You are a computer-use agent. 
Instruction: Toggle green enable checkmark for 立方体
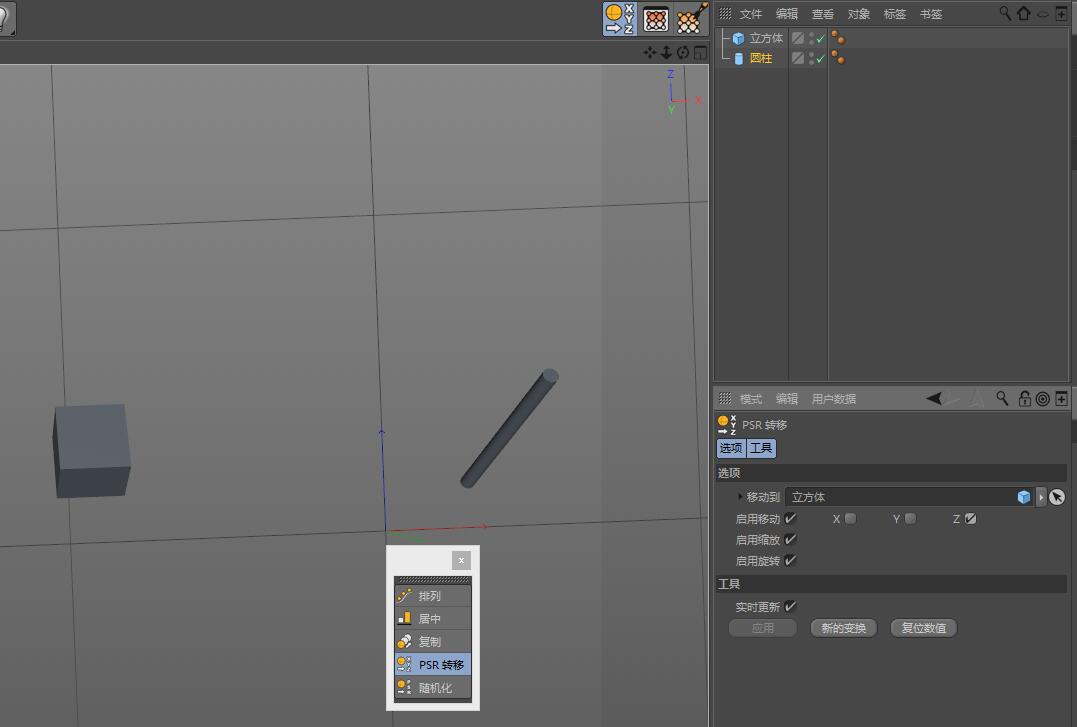tap(820, 39)
